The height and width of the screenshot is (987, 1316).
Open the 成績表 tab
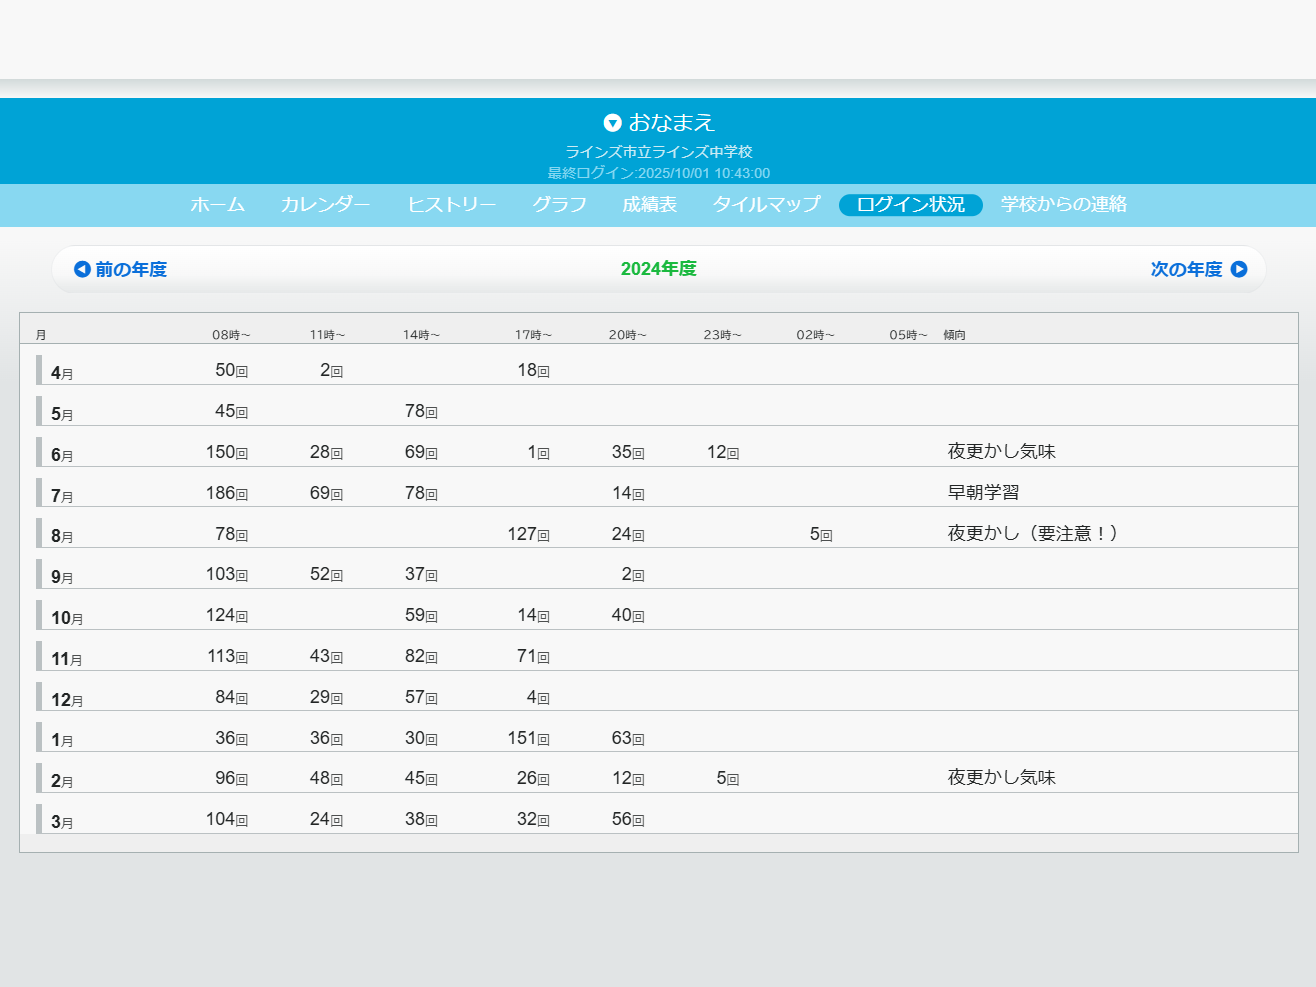(x=649, y=205)
